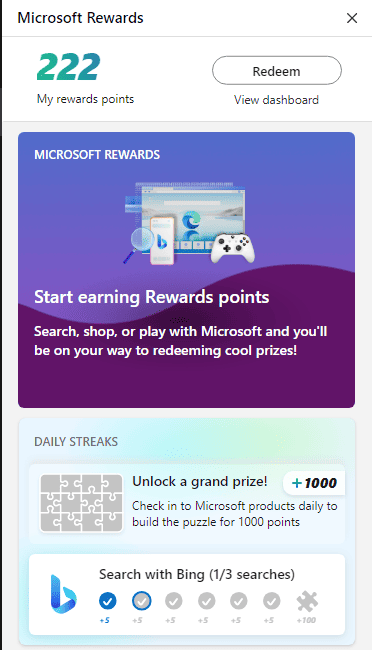Click the Edge browser logo in banner
Image resolution: width=372 pixels, height=650 pixels.
191,221
